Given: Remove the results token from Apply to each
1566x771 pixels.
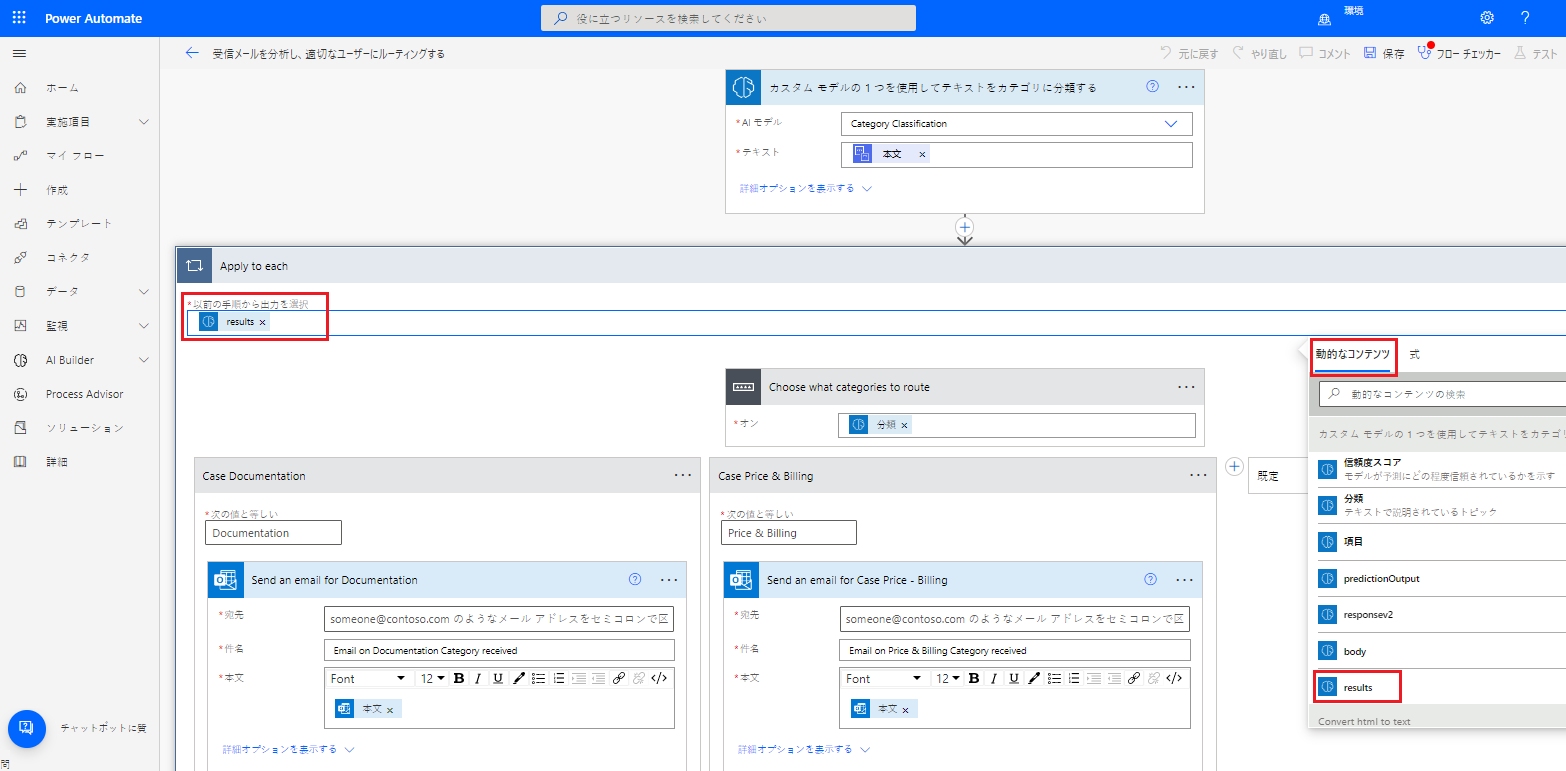Looking at the screenshot, I should 263,322.
